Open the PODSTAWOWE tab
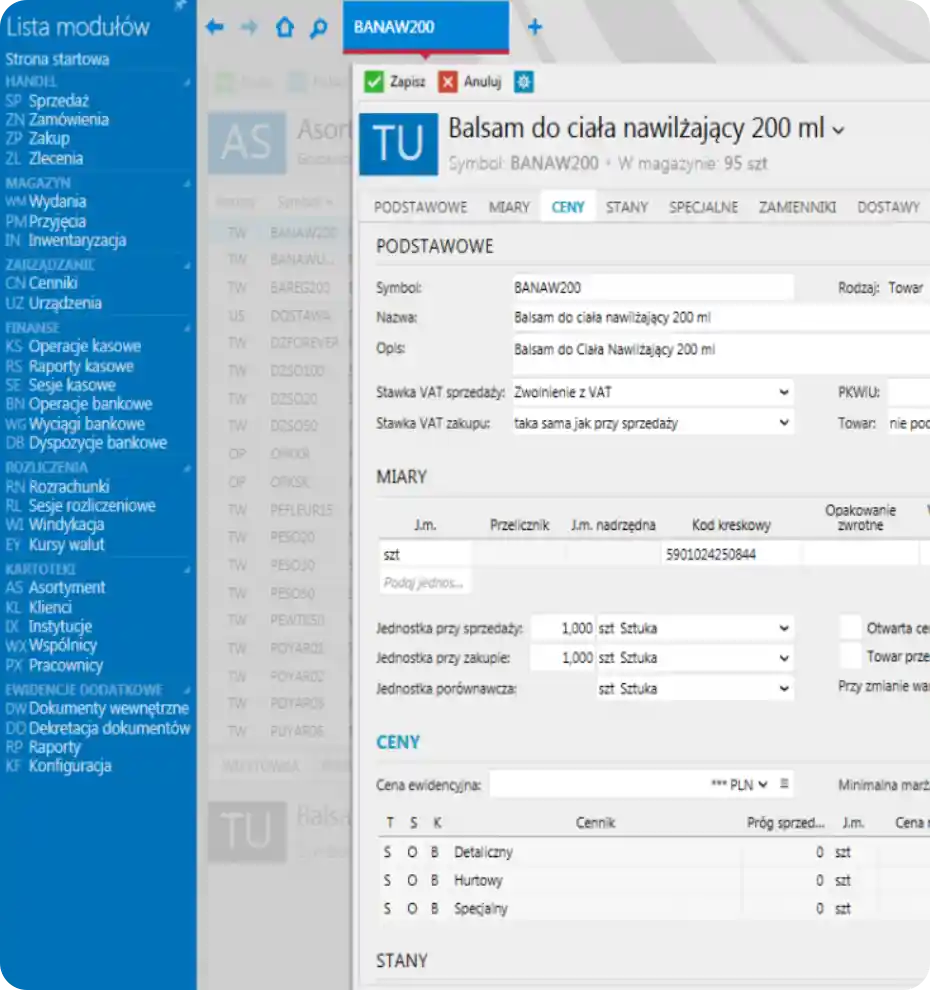Viewport: 930px width, 990px height. point(420,207)
